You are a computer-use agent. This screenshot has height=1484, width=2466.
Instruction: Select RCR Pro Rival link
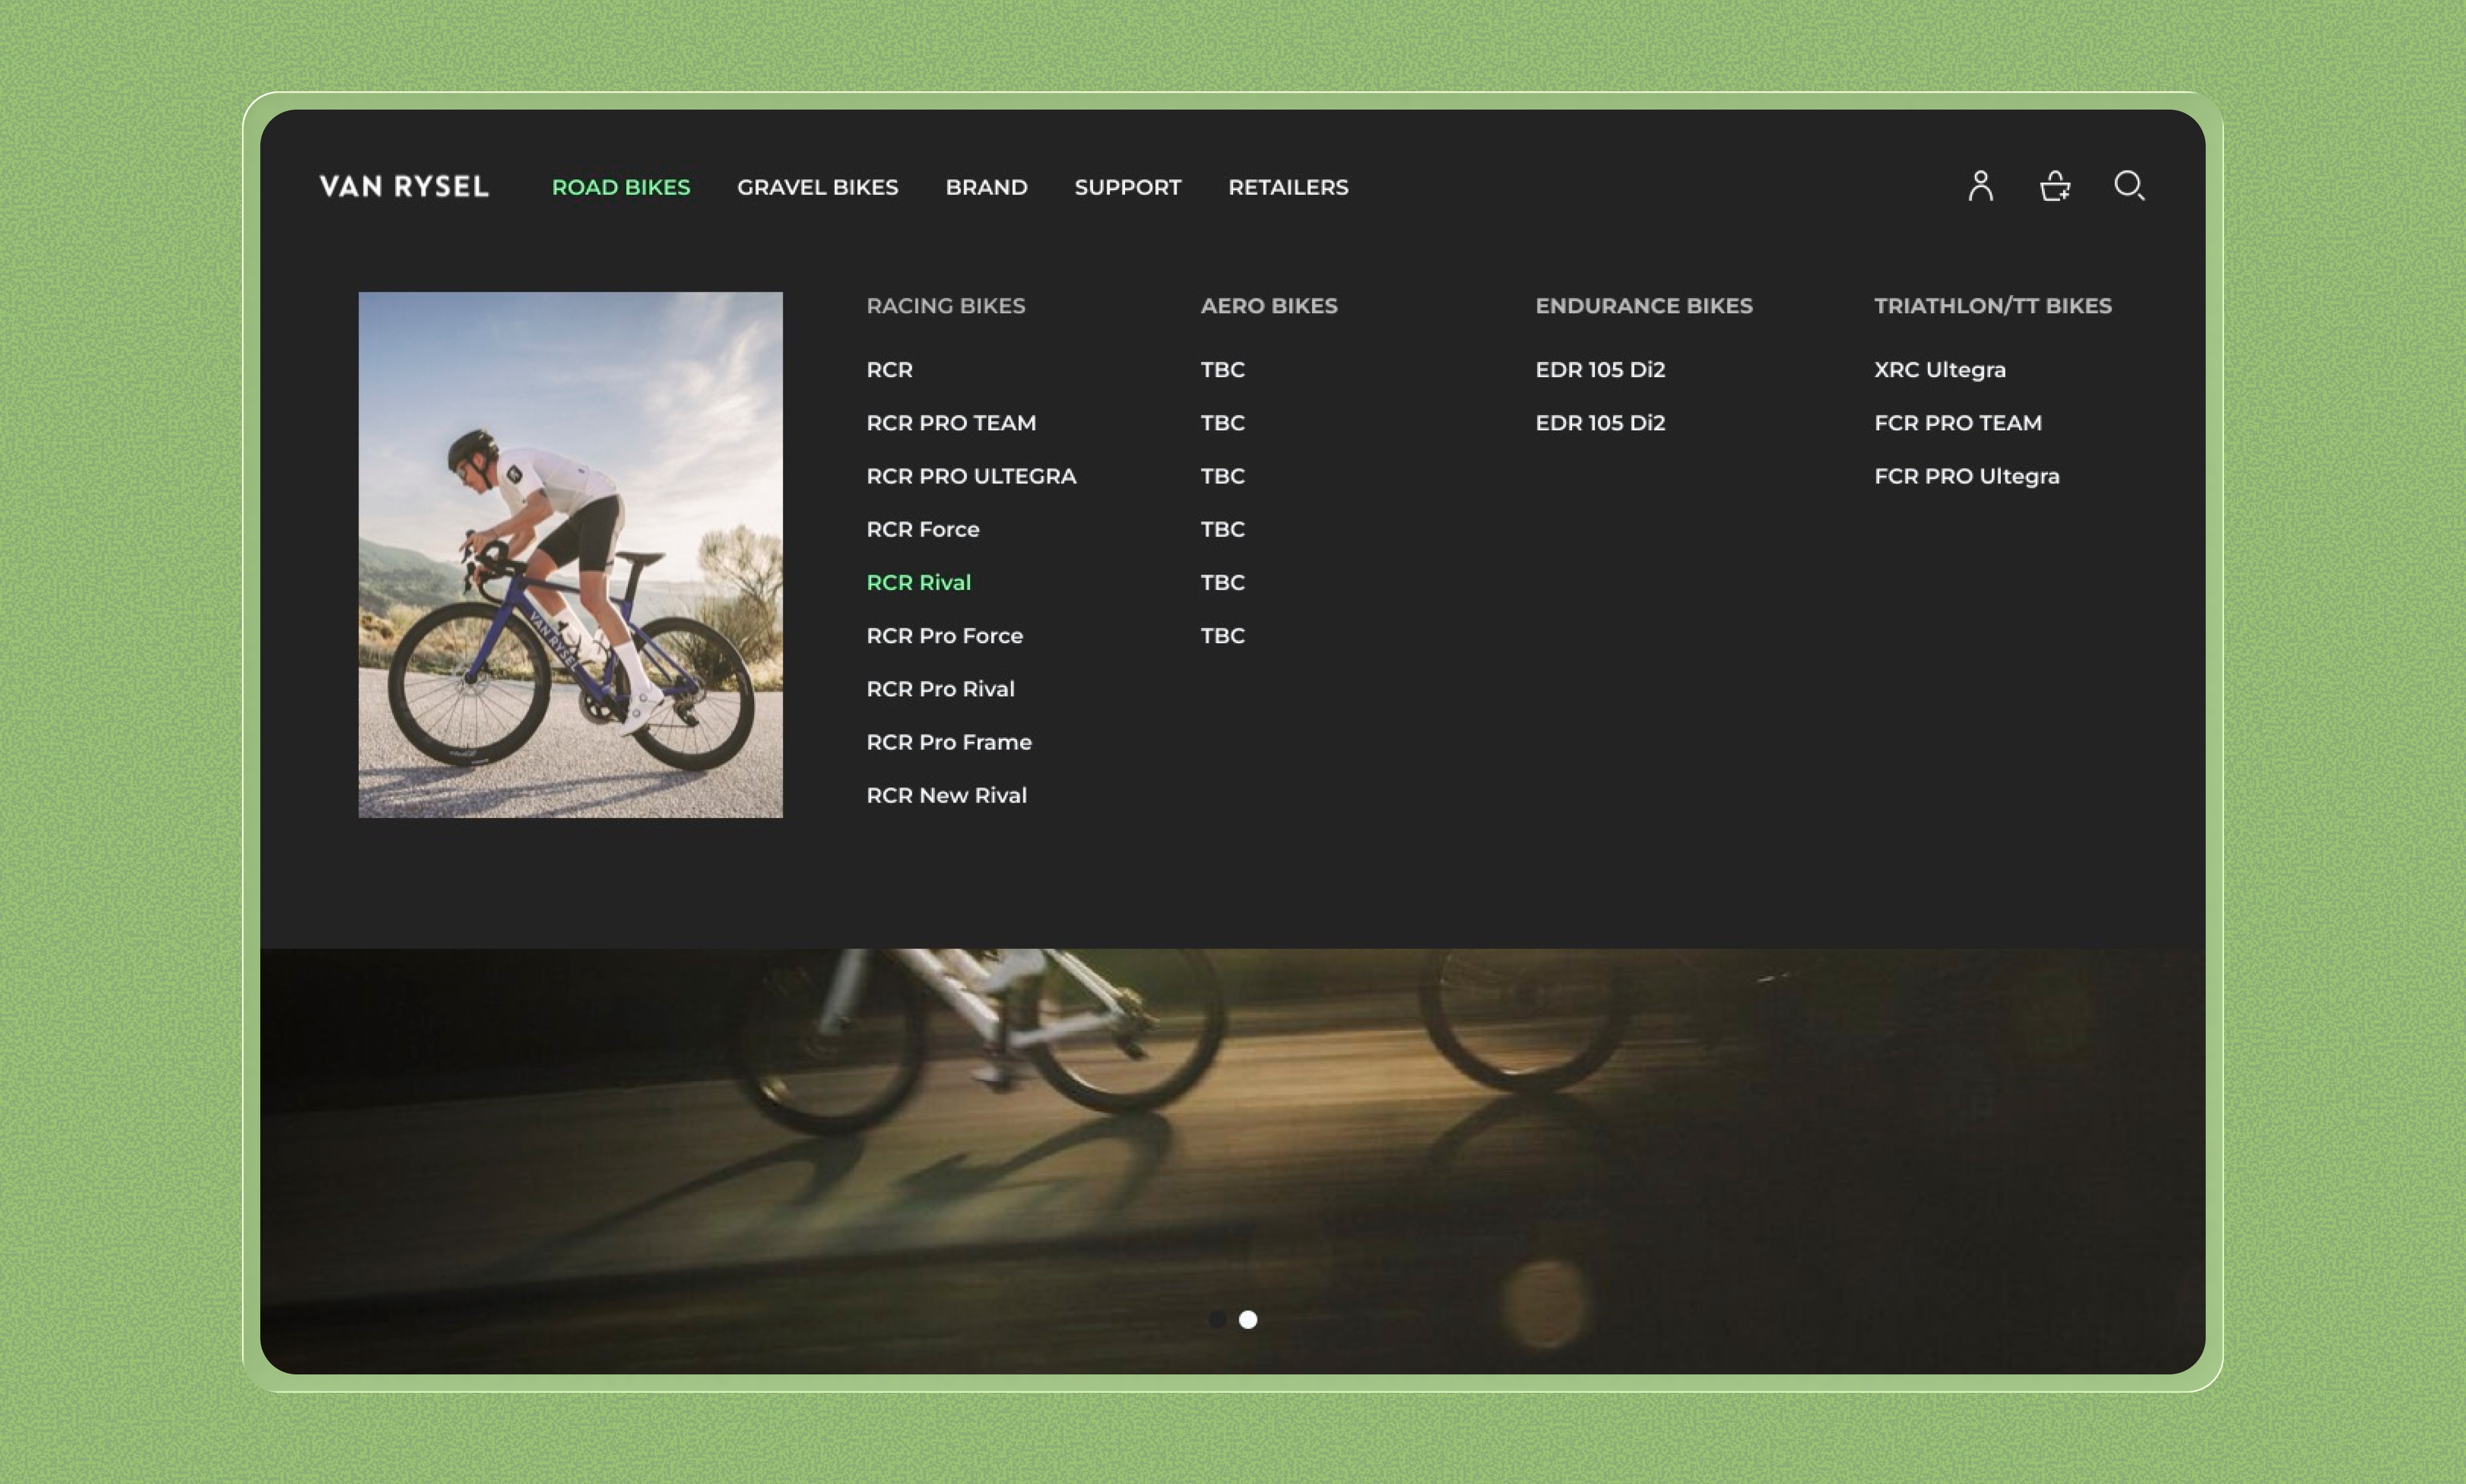[940, 689]
